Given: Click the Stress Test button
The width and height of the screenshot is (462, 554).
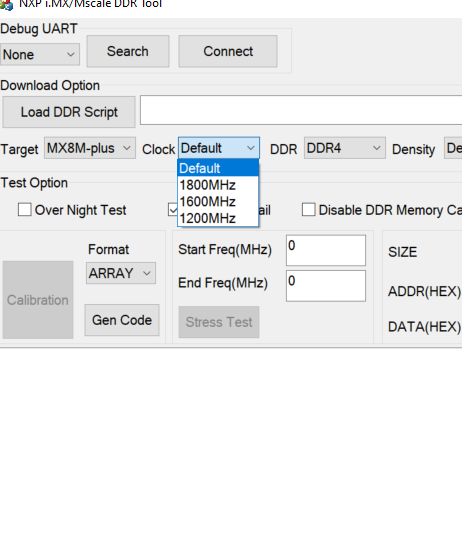Looking at the screenshot, I should (219, 322).
